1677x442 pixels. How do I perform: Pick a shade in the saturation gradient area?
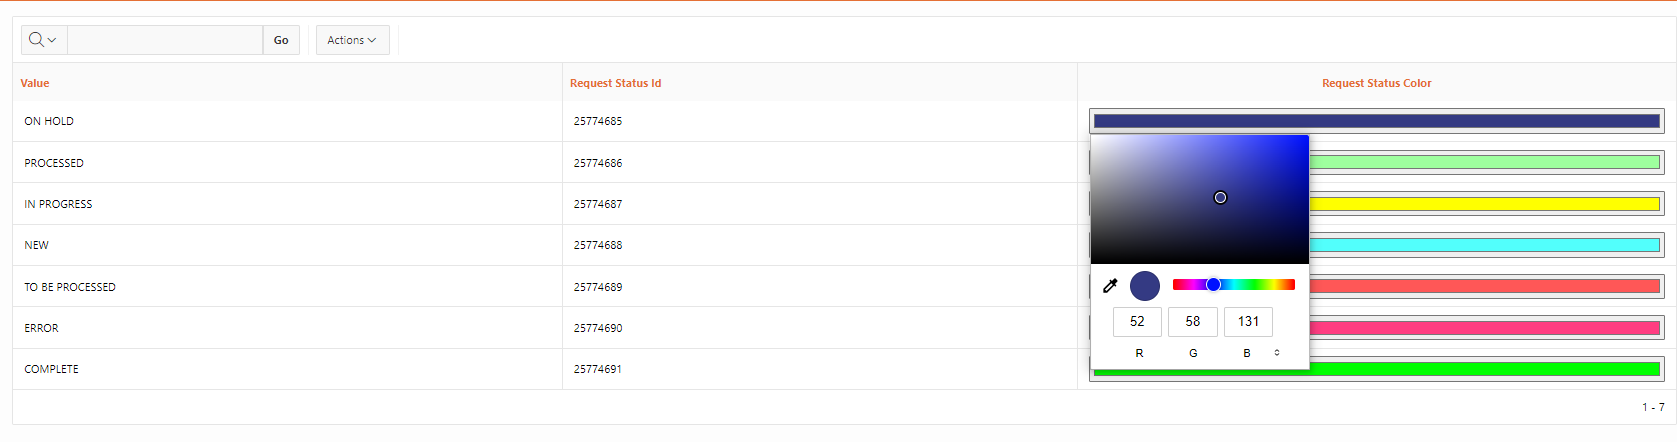coord(1200,199)
